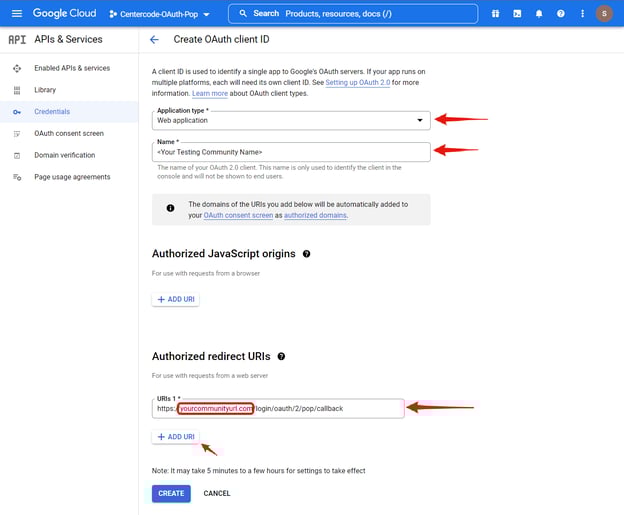Screen dimensions: 624x515
Task: Open the more options kebab menu
Action: pos(581,14)
